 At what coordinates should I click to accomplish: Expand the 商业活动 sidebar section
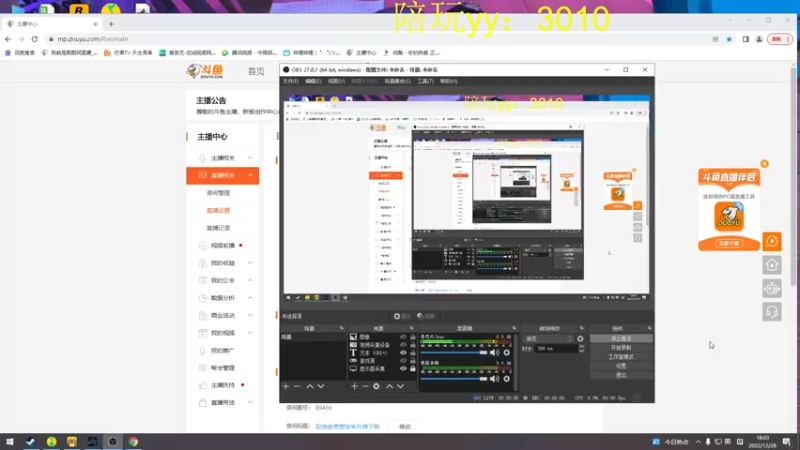(250, 315)
